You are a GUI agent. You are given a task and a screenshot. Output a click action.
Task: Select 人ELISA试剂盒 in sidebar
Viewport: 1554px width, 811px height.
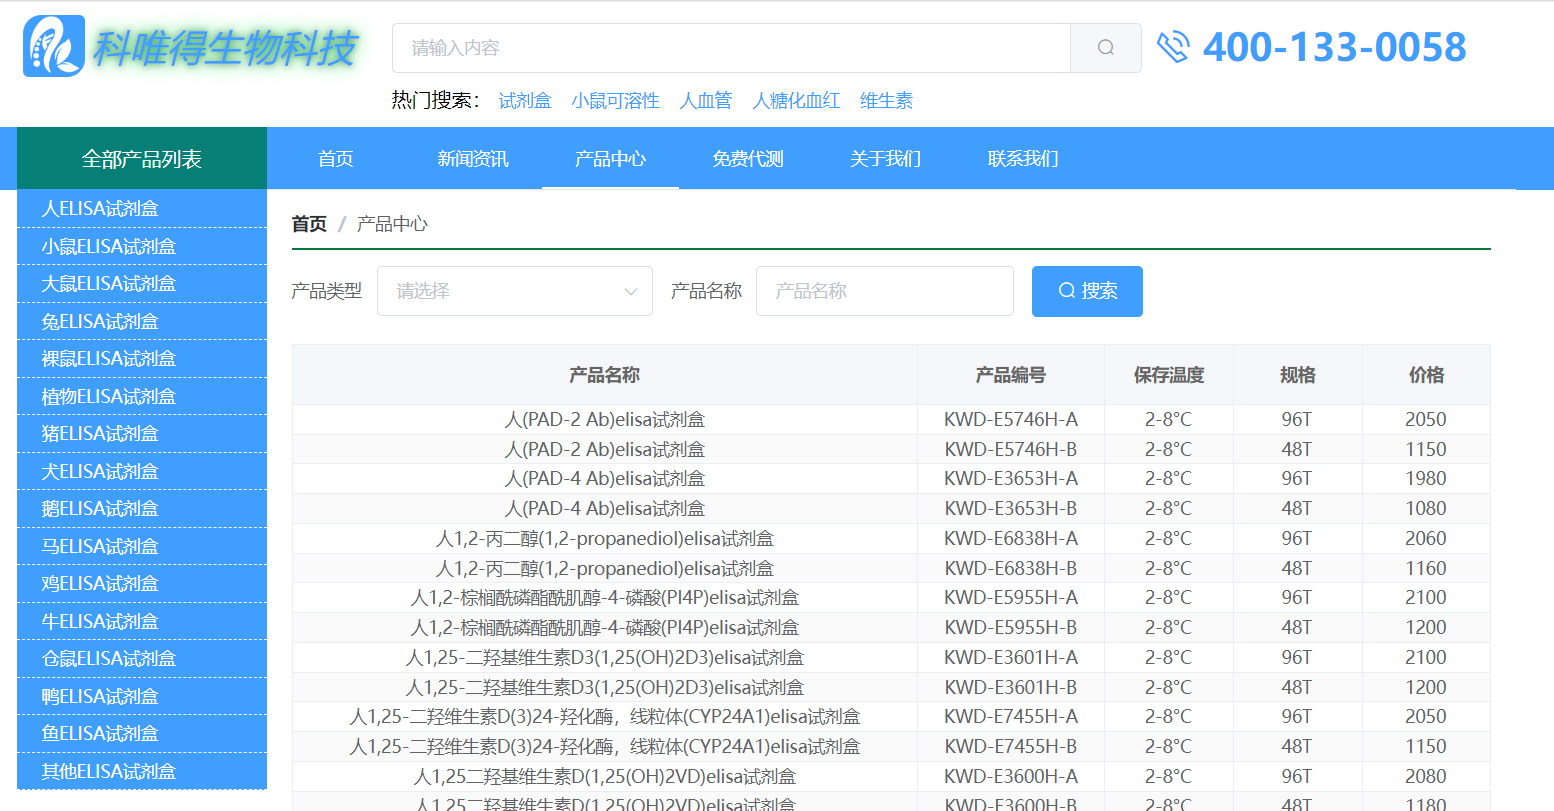[142, 209]
